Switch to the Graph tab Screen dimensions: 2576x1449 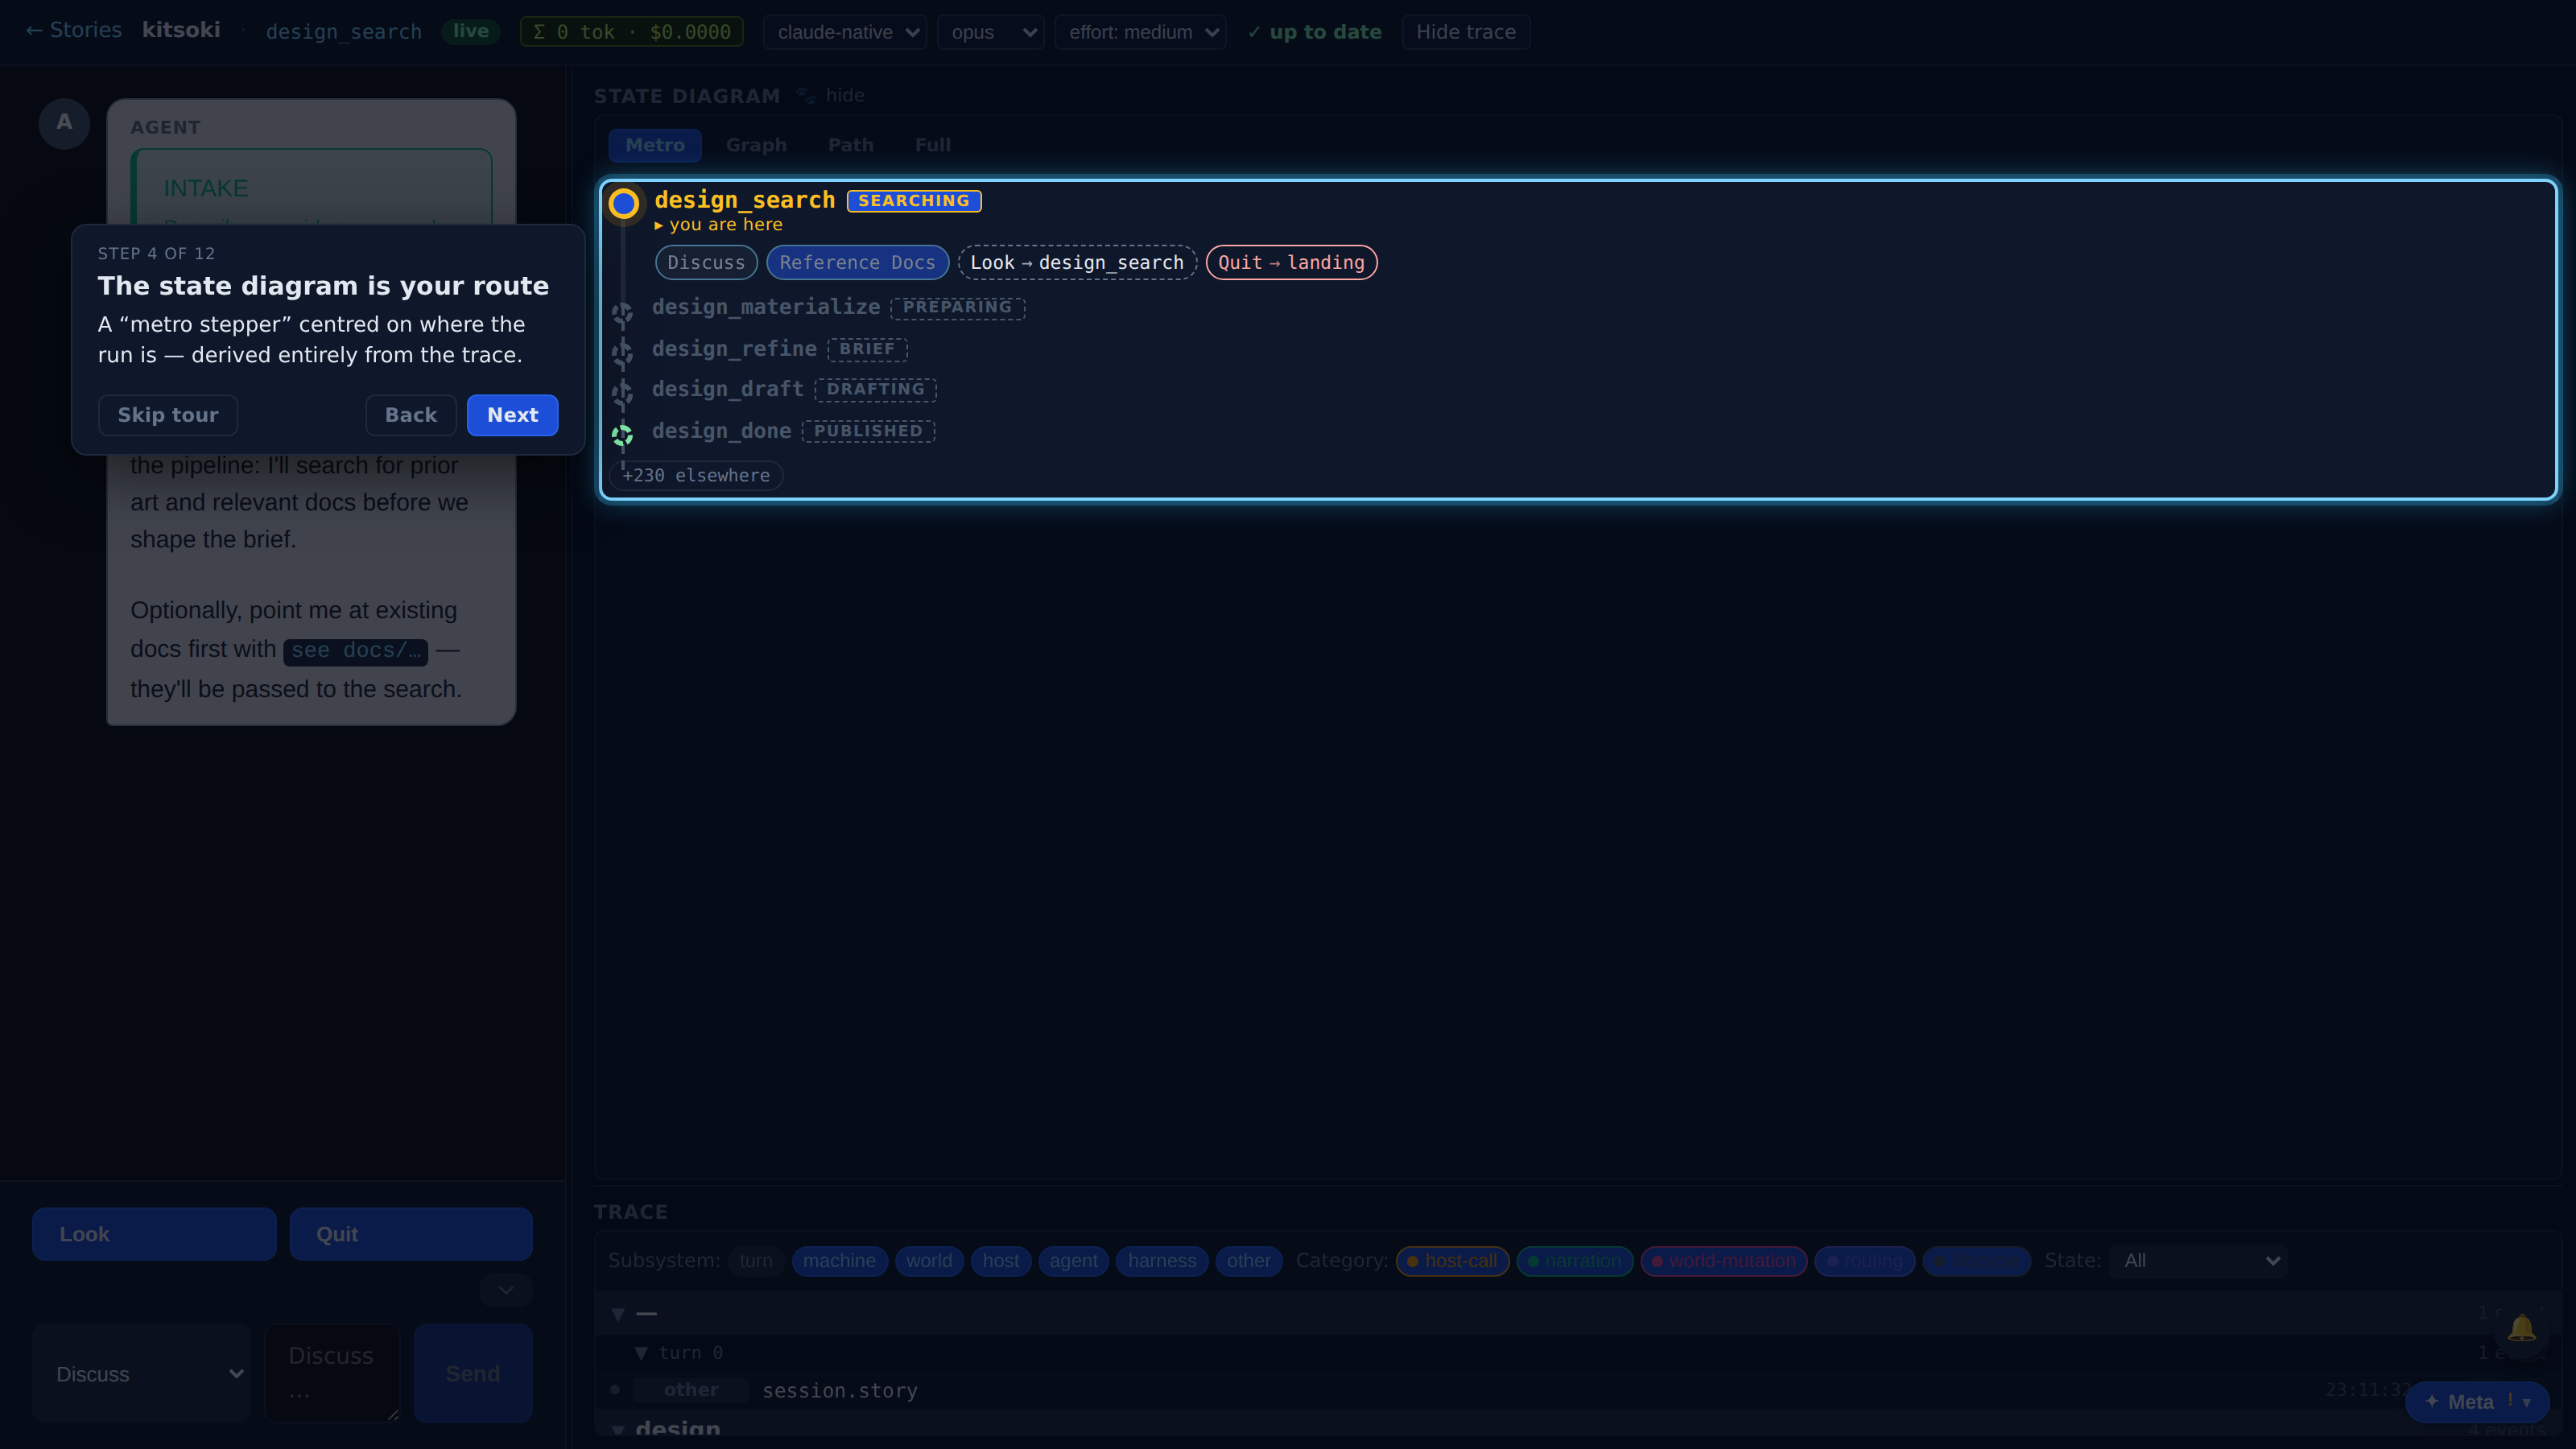[x=756, y=145]
